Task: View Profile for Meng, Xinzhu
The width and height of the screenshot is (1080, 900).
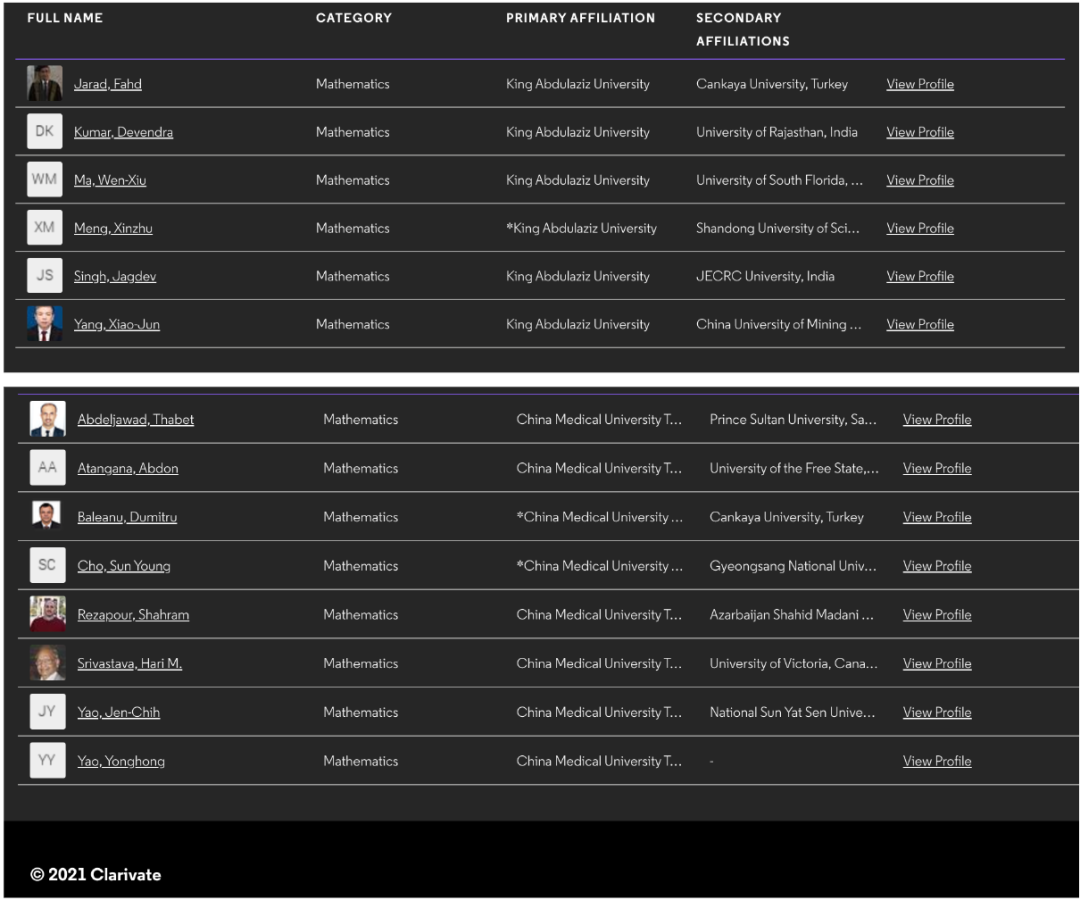Action: pos(920,229)
